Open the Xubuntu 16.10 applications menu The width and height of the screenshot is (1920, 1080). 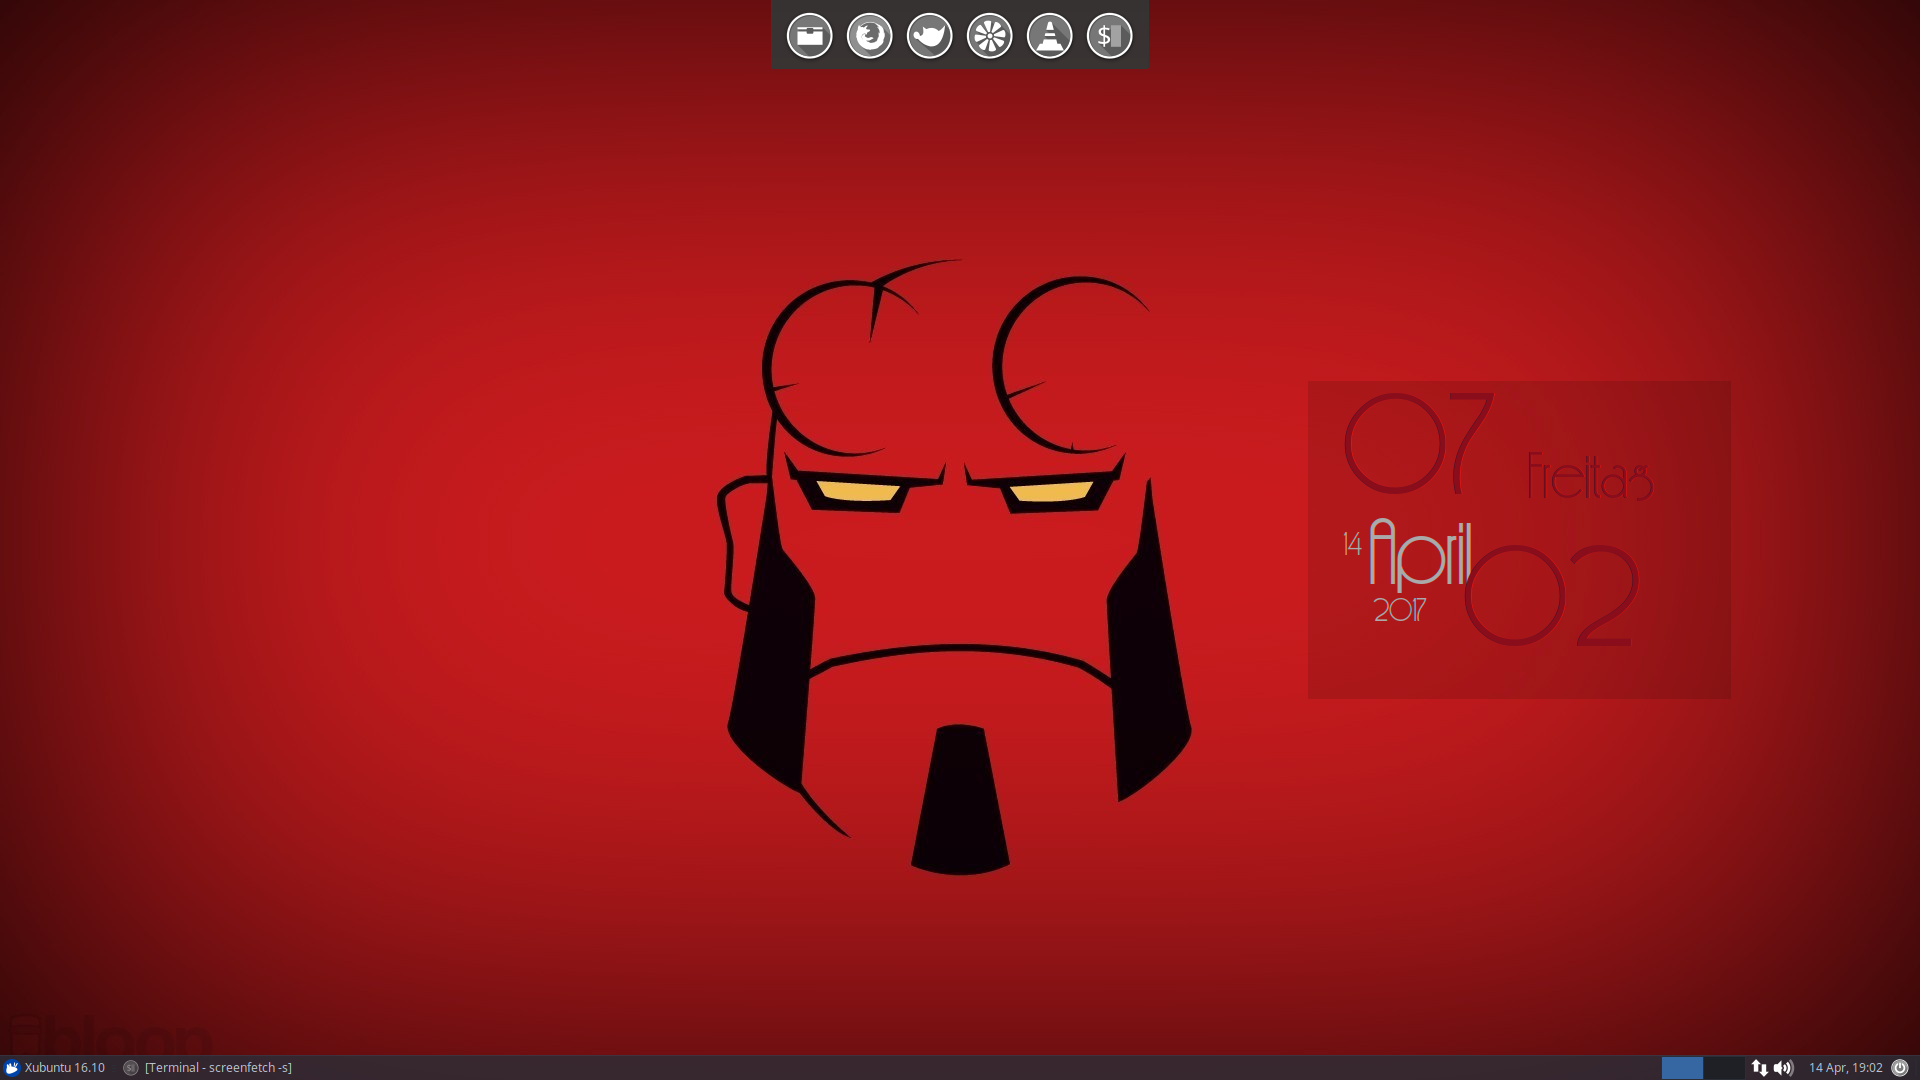pyautogui.click(x=64, y=1068)
